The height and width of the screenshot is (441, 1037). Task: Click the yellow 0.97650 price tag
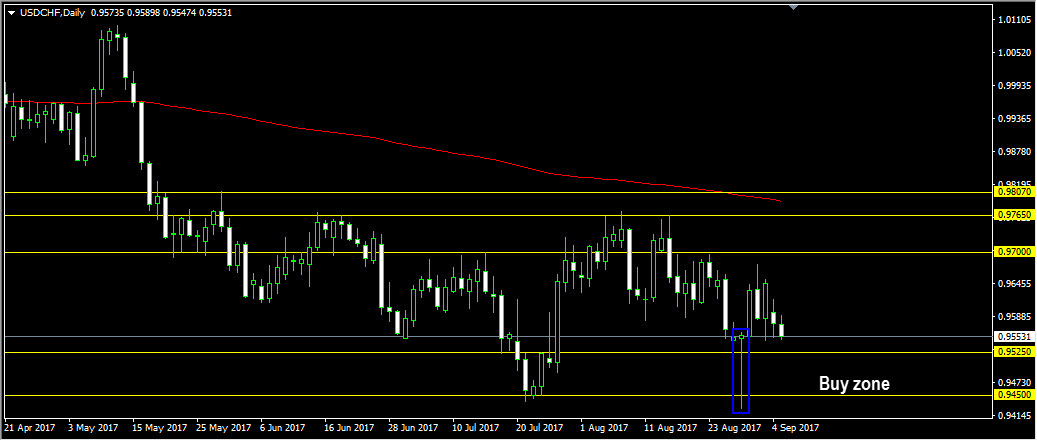pos(1015,216)
